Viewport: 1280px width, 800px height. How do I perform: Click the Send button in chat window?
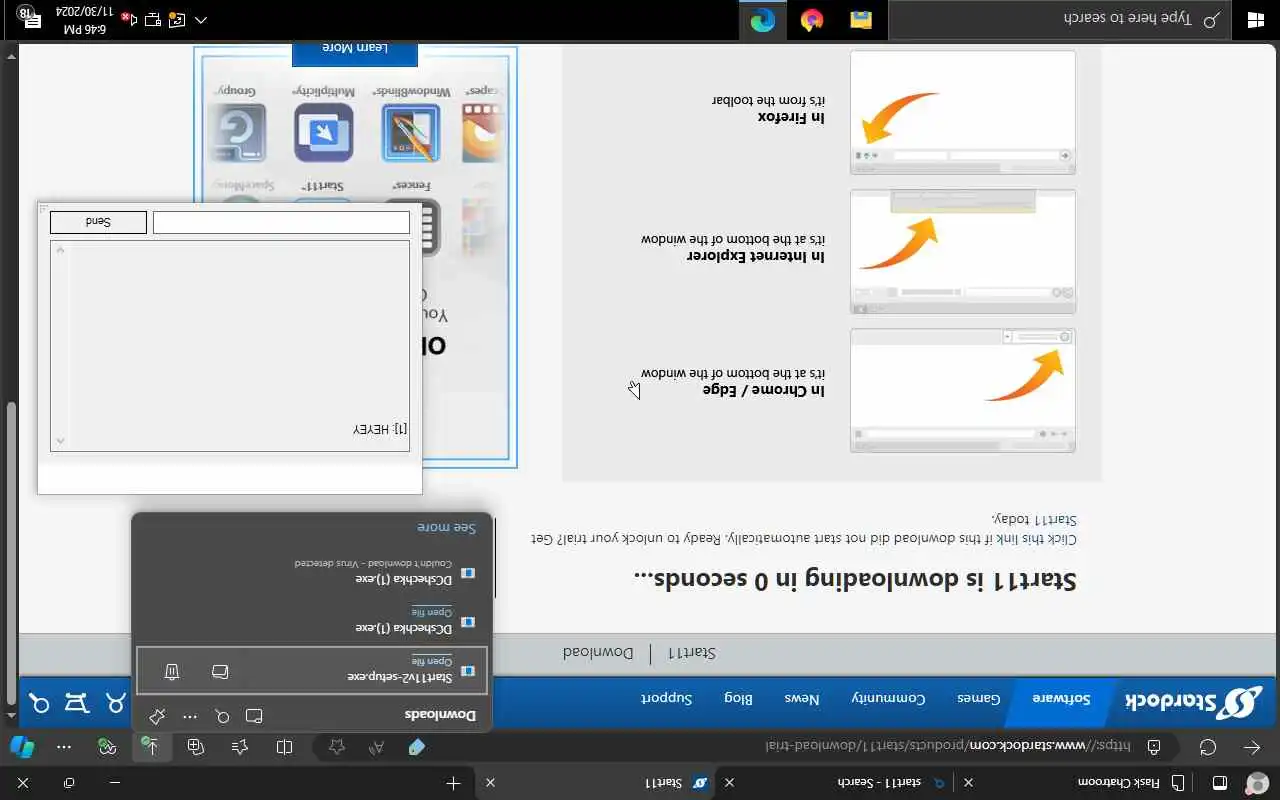(98, 222)
